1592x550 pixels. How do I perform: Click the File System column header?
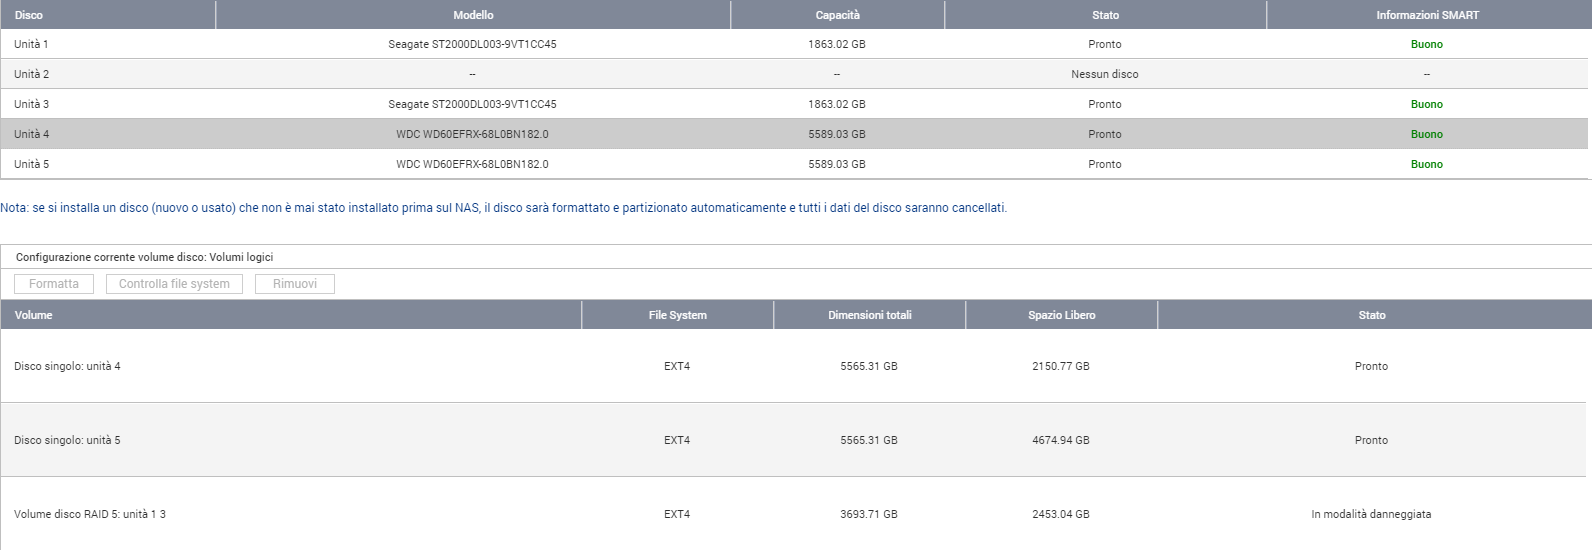[677, 315]
